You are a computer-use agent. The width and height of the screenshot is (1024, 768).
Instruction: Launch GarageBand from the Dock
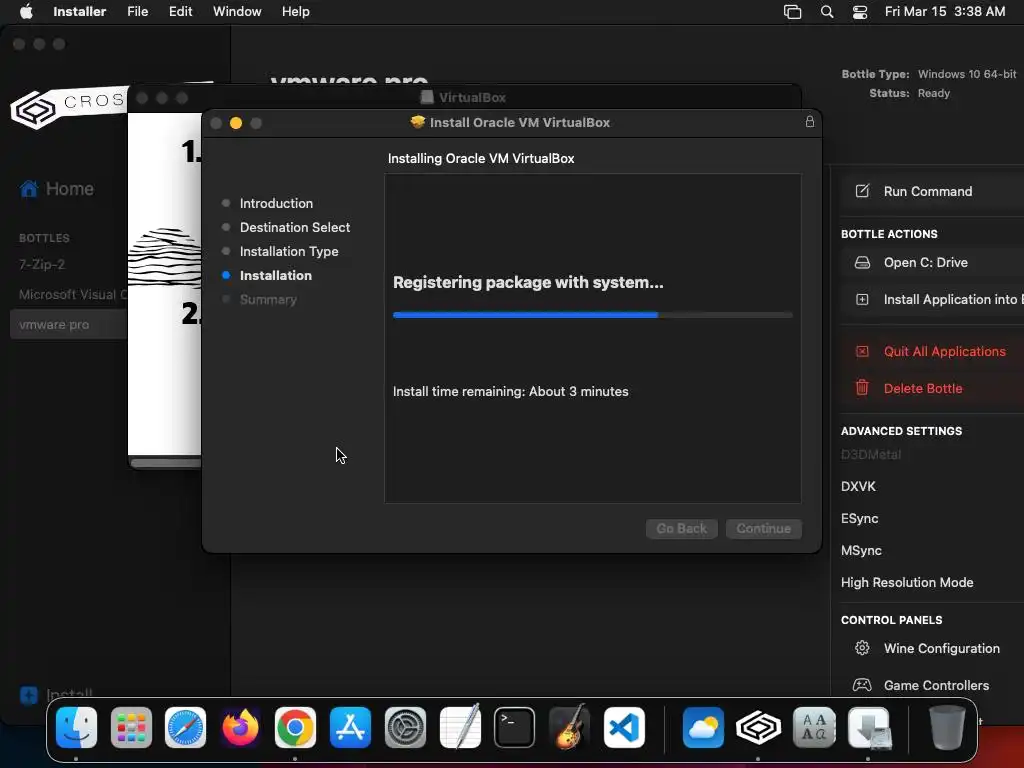coord(569,727)
